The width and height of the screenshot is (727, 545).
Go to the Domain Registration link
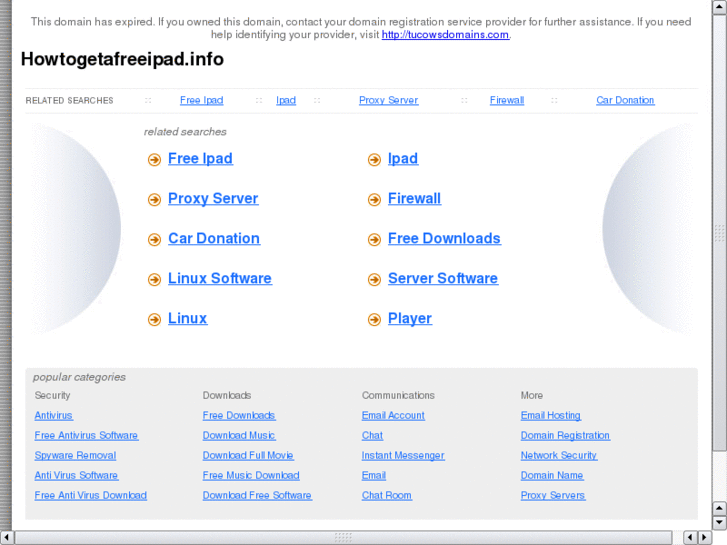pyautogui.click(x=565, y=436)
